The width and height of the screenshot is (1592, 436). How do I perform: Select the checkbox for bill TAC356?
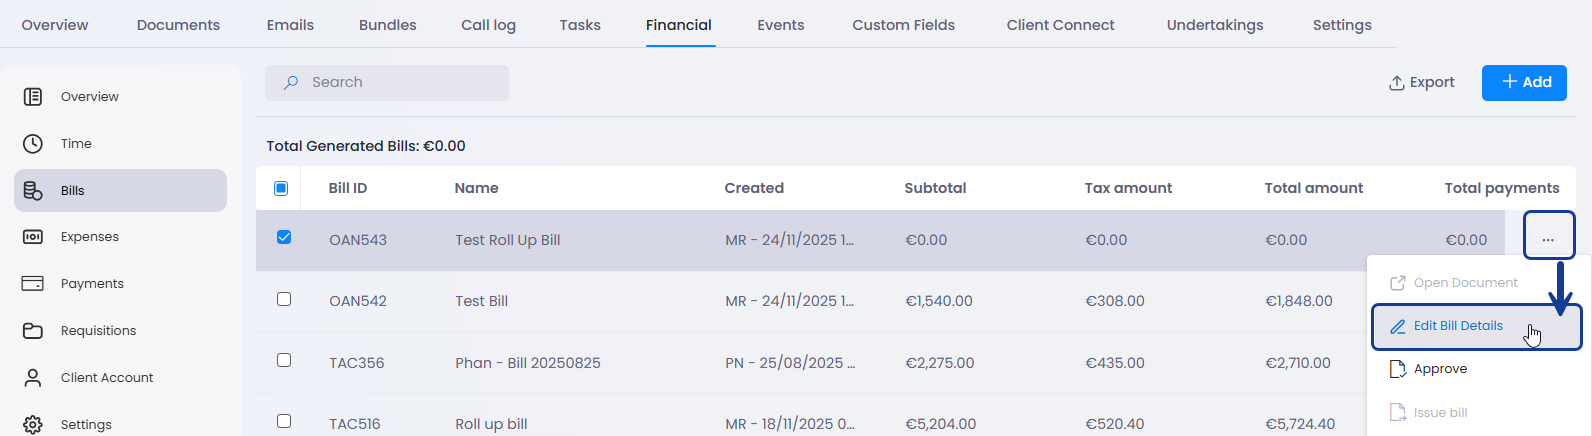click(284, 360)
